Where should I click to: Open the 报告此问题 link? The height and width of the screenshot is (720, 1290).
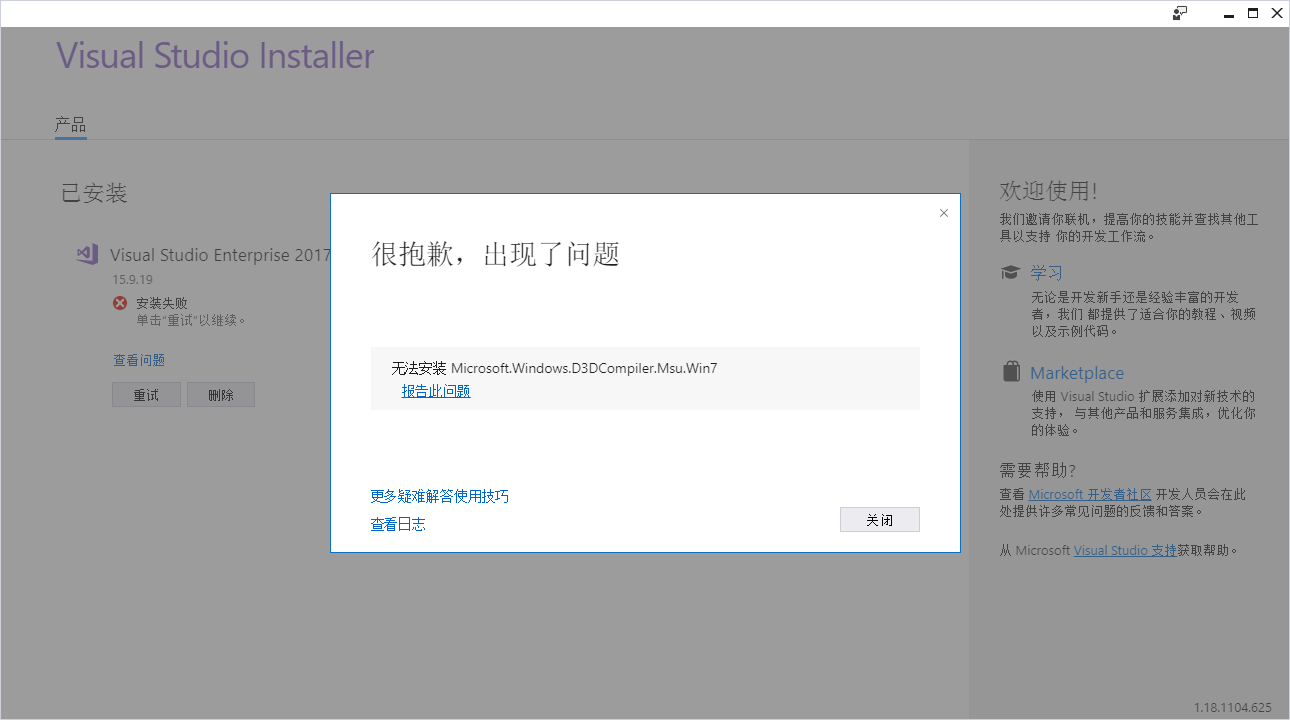click(436, 391)
